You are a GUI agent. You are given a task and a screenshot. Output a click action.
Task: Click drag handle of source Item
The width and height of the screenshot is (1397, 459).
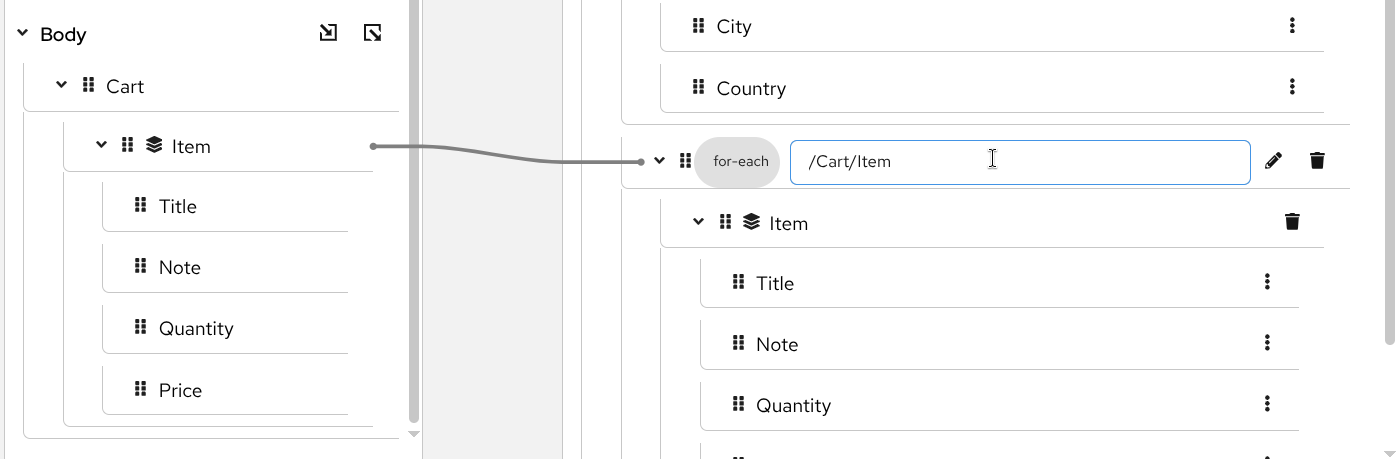(x=127, y=145)
